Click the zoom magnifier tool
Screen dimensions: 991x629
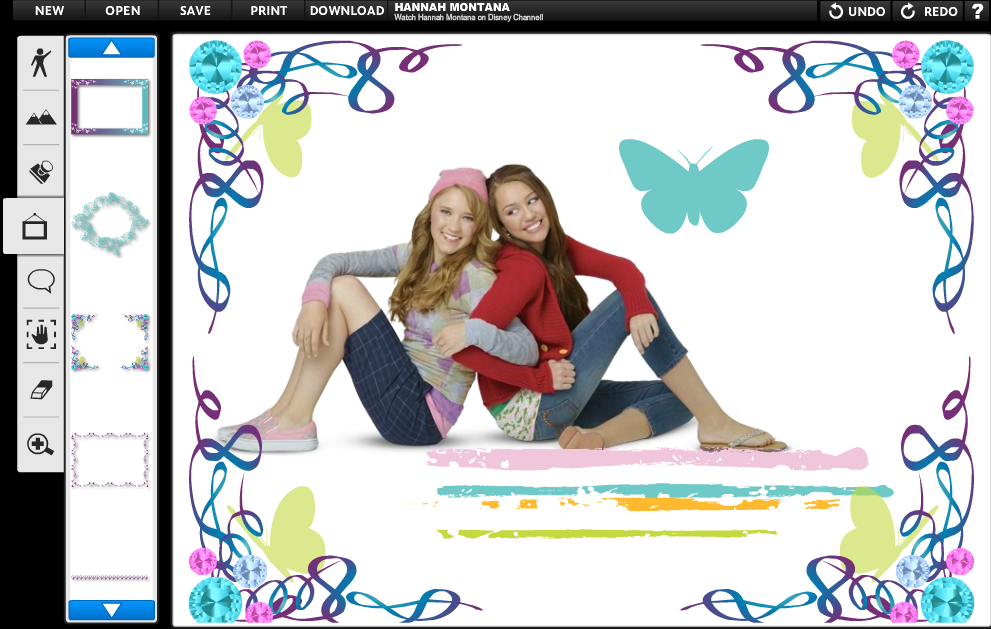(x=40, y=444)
